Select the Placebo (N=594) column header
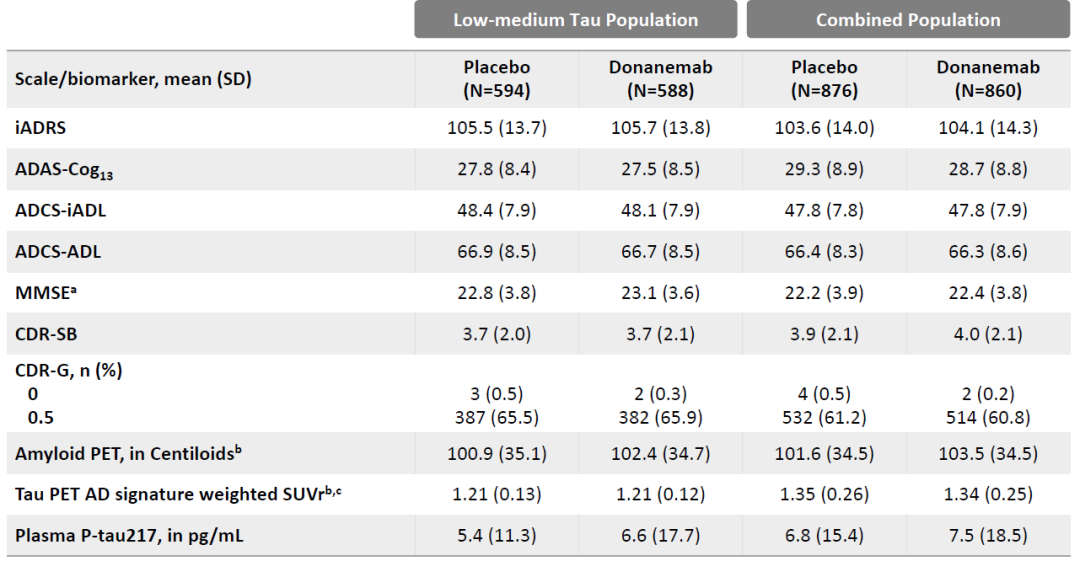The image size is (1080, 561). click(497, 79)
